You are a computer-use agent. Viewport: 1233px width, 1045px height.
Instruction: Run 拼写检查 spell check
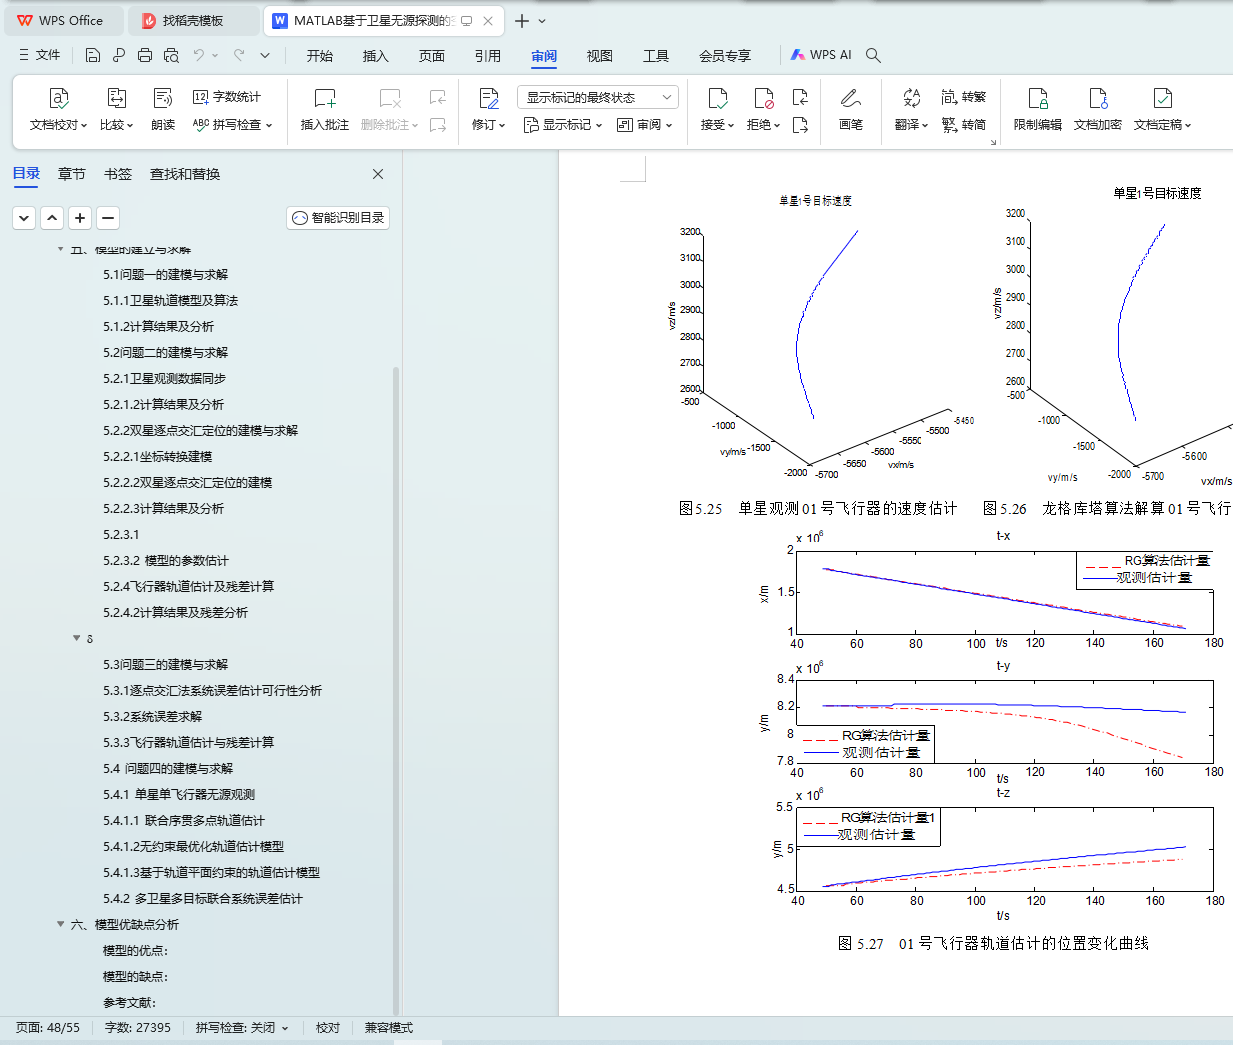point(232,125)
